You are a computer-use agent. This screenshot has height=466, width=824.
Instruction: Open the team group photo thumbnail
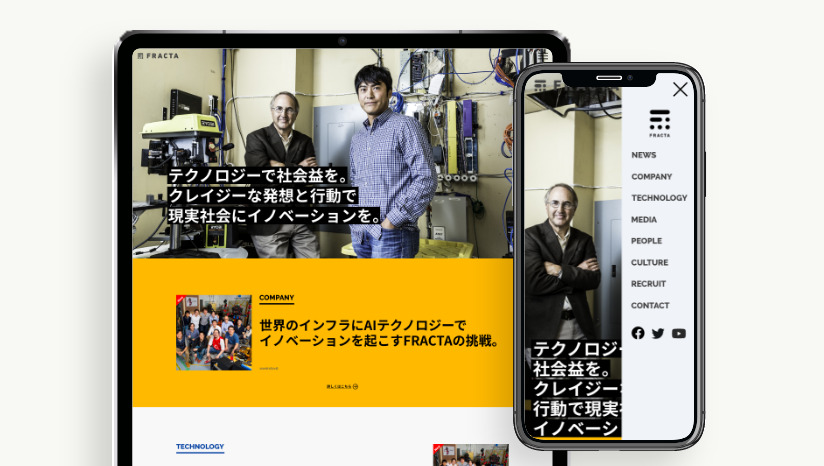[x=214, y=333]
